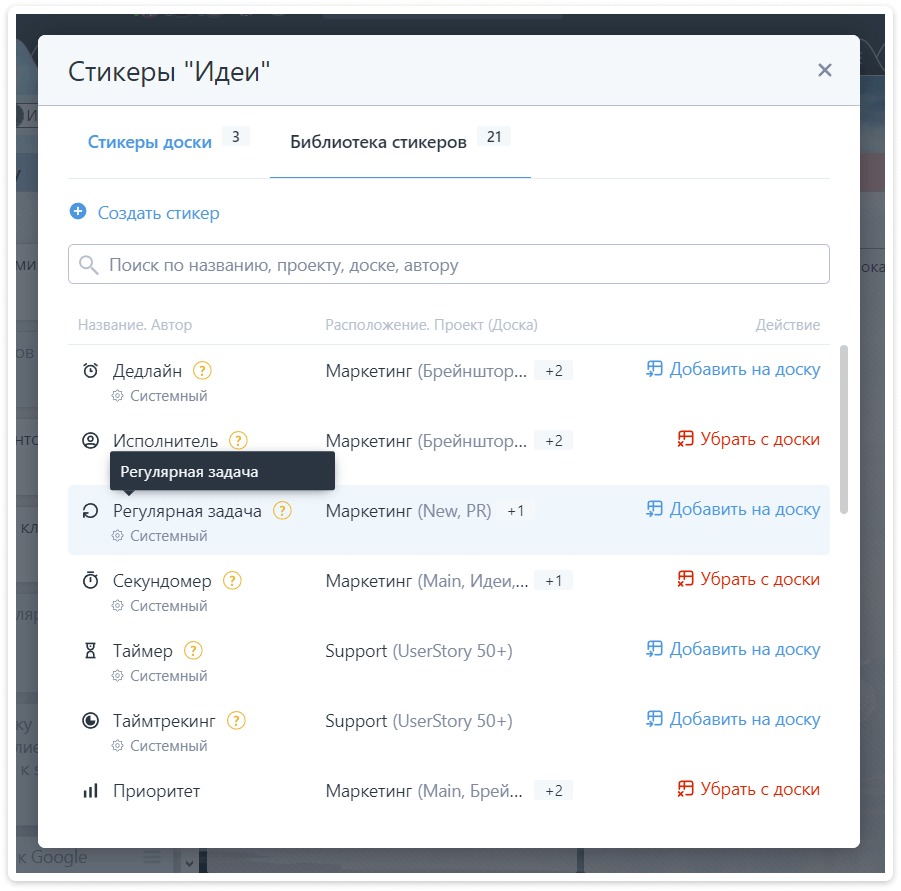Click the plus icon for Создать стикер

(78, 212)
